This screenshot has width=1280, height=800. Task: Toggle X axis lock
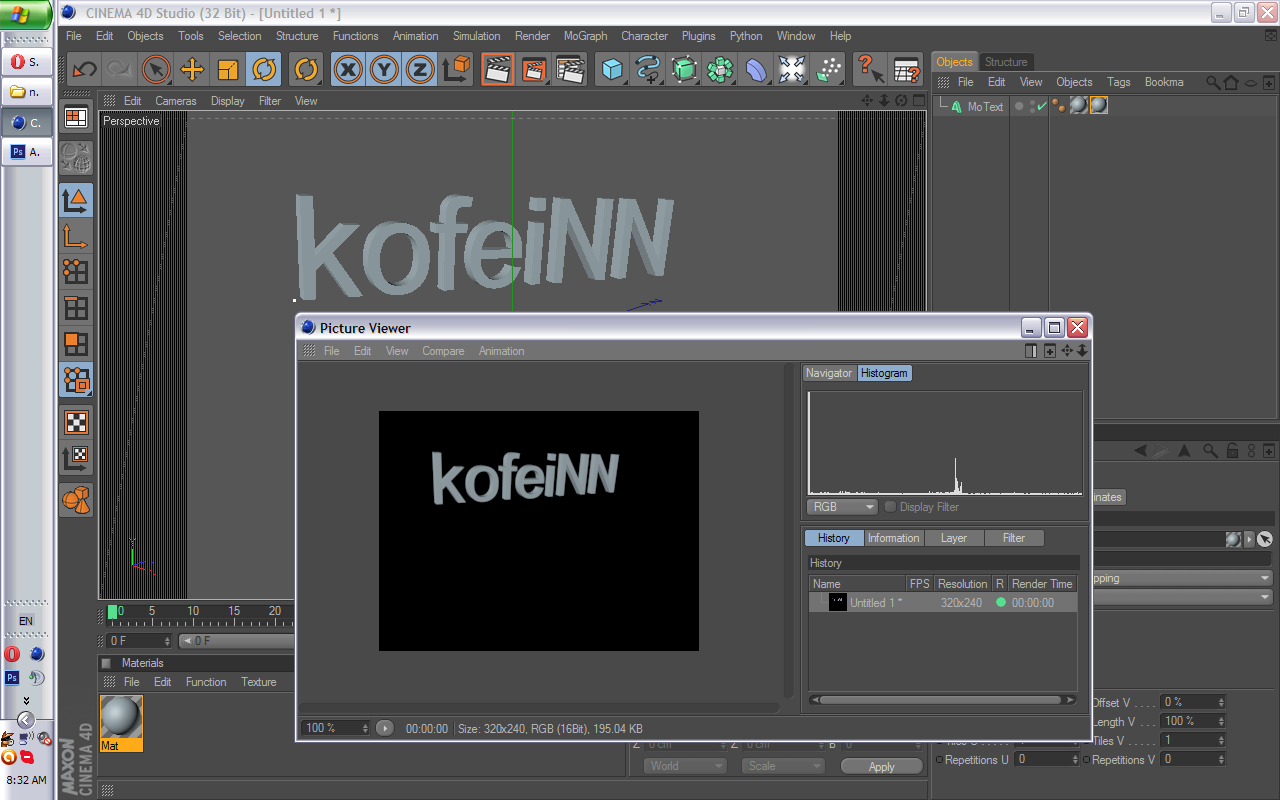(x=348, y=69)
